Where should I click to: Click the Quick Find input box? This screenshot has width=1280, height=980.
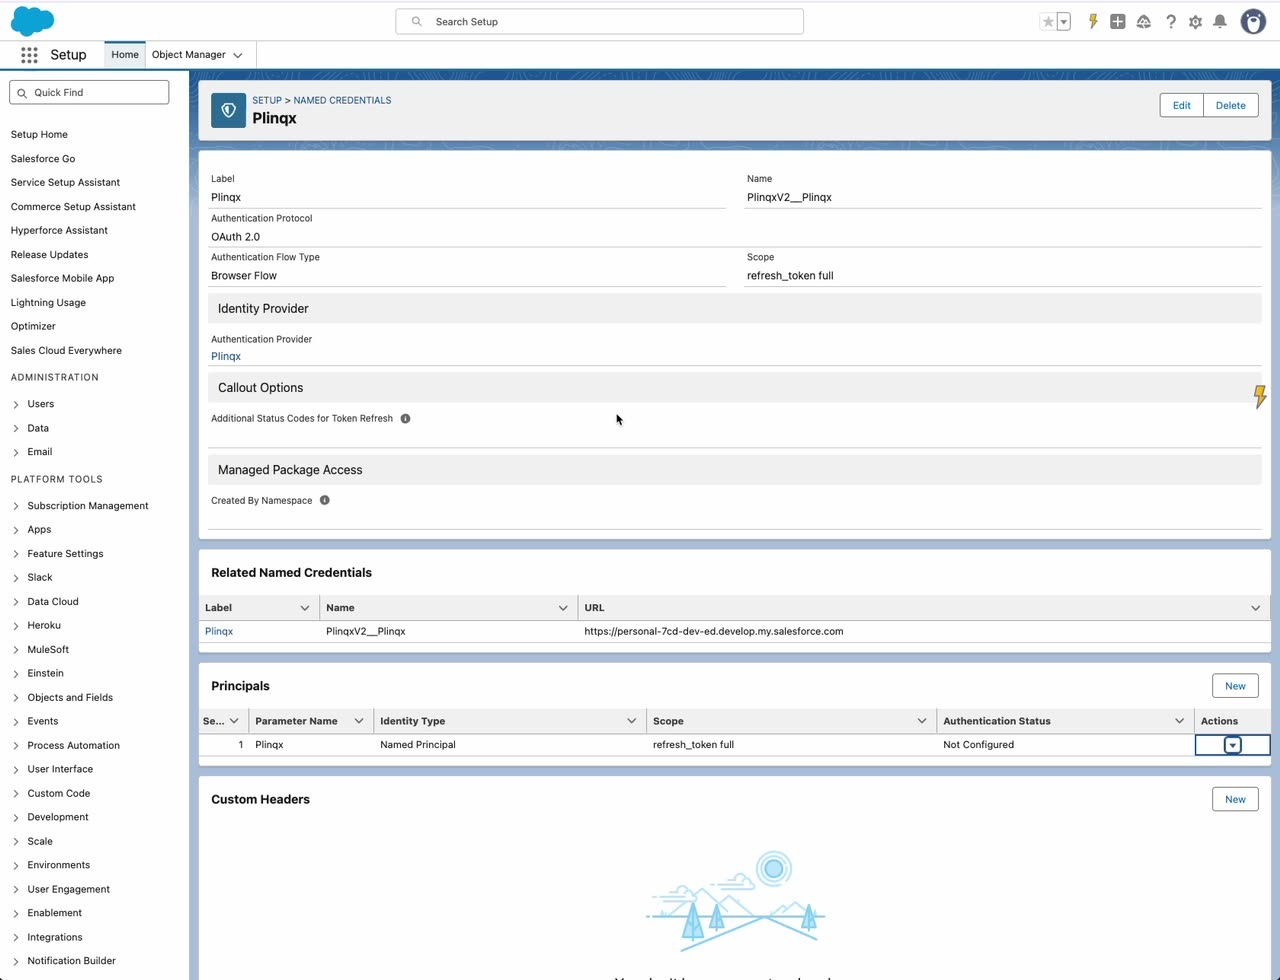[x=89, y=92]
